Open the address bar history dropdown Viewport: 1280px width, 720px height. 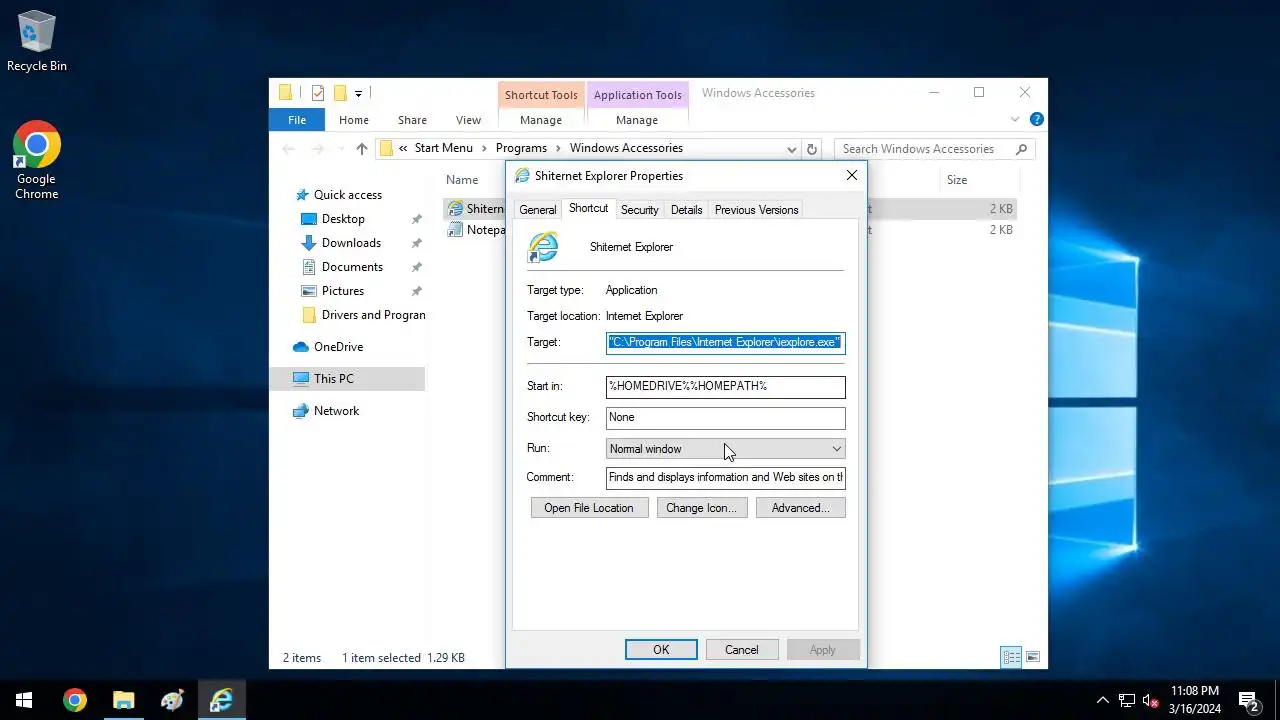(x=791, y=149)
